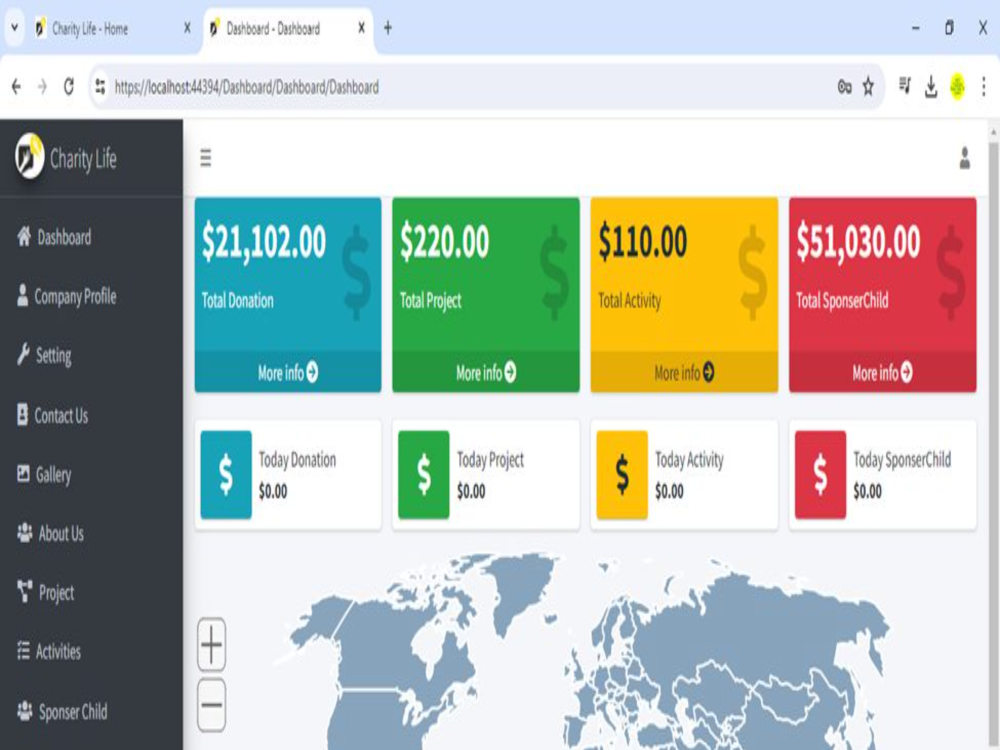
Task: Select the Dashboard - Dashboard tab
Action: pyautogui.click(x=288, y=29)
